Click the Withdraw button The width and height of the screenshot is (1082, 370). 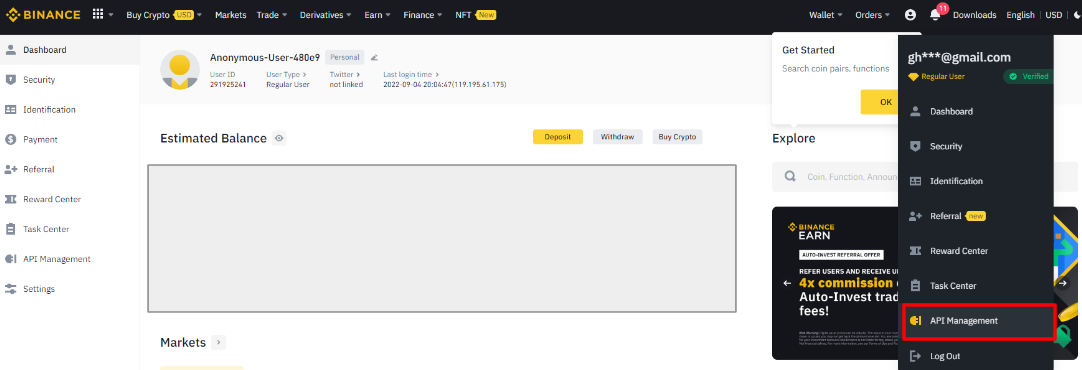618,137
